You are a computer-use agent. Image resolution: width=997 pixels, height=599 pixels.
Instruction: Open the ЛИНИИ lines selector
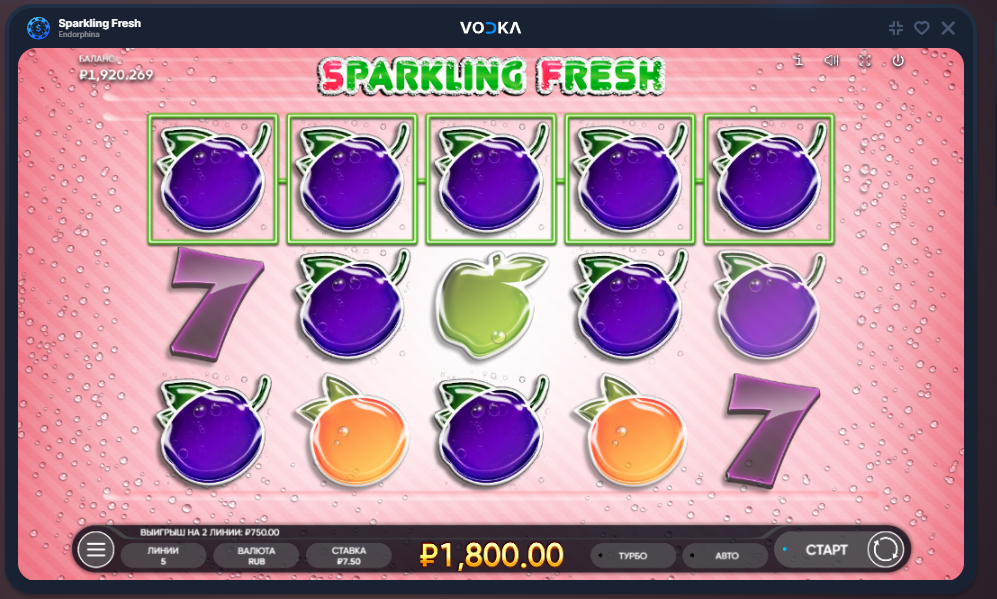tap(163, 556)
